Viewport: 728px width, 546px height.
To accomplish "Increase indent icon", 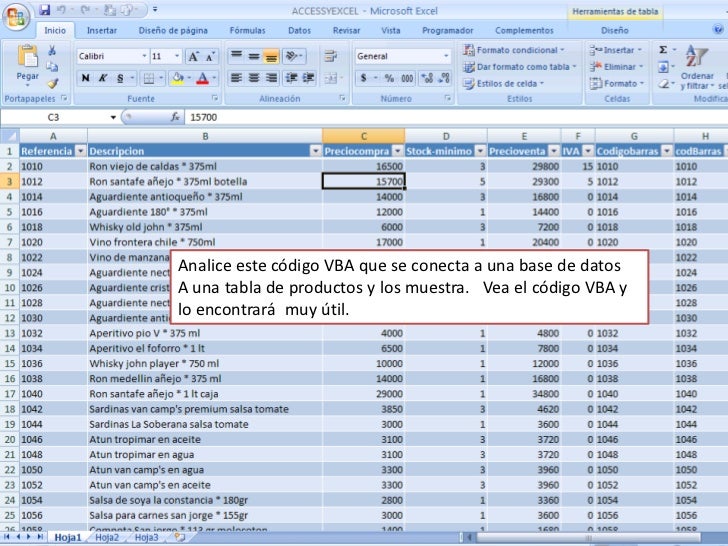I will click(x=308, y=78).
